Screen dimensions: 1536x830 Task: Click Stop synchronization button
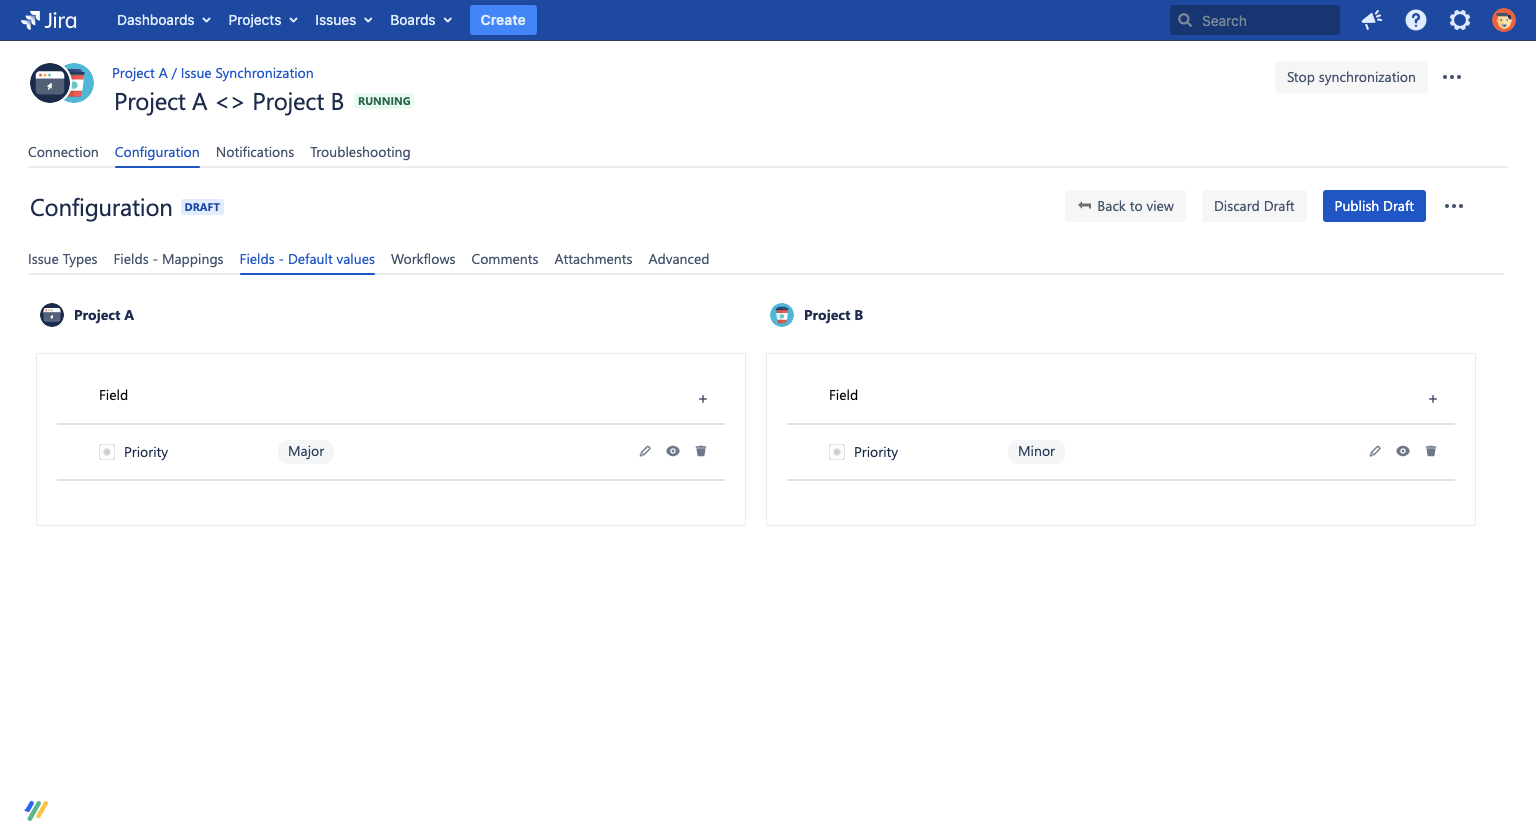1351,77
